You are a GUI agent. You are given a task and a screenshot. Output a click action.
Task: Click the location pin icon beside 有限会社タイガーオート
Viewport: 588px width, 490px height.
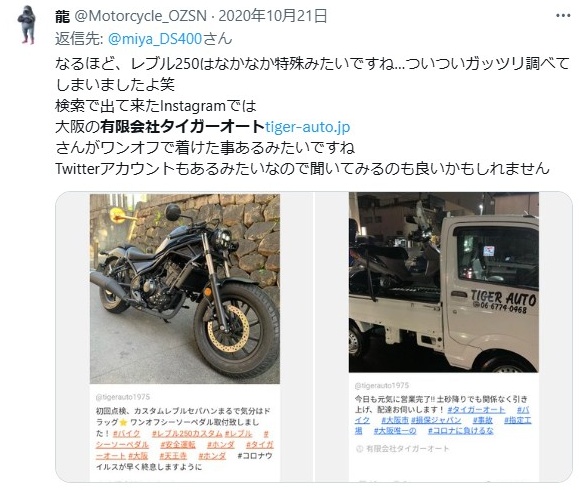click(x=359, y=448)
